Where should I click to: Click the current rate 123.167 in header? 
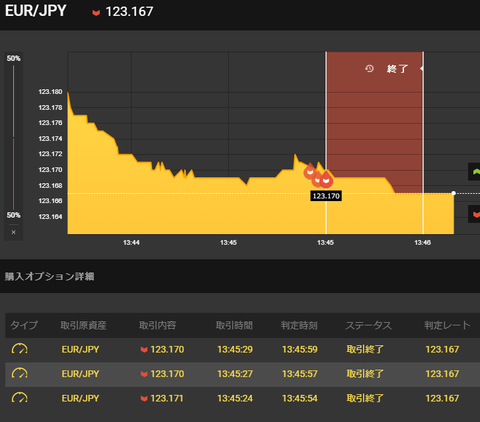(129, 12)
